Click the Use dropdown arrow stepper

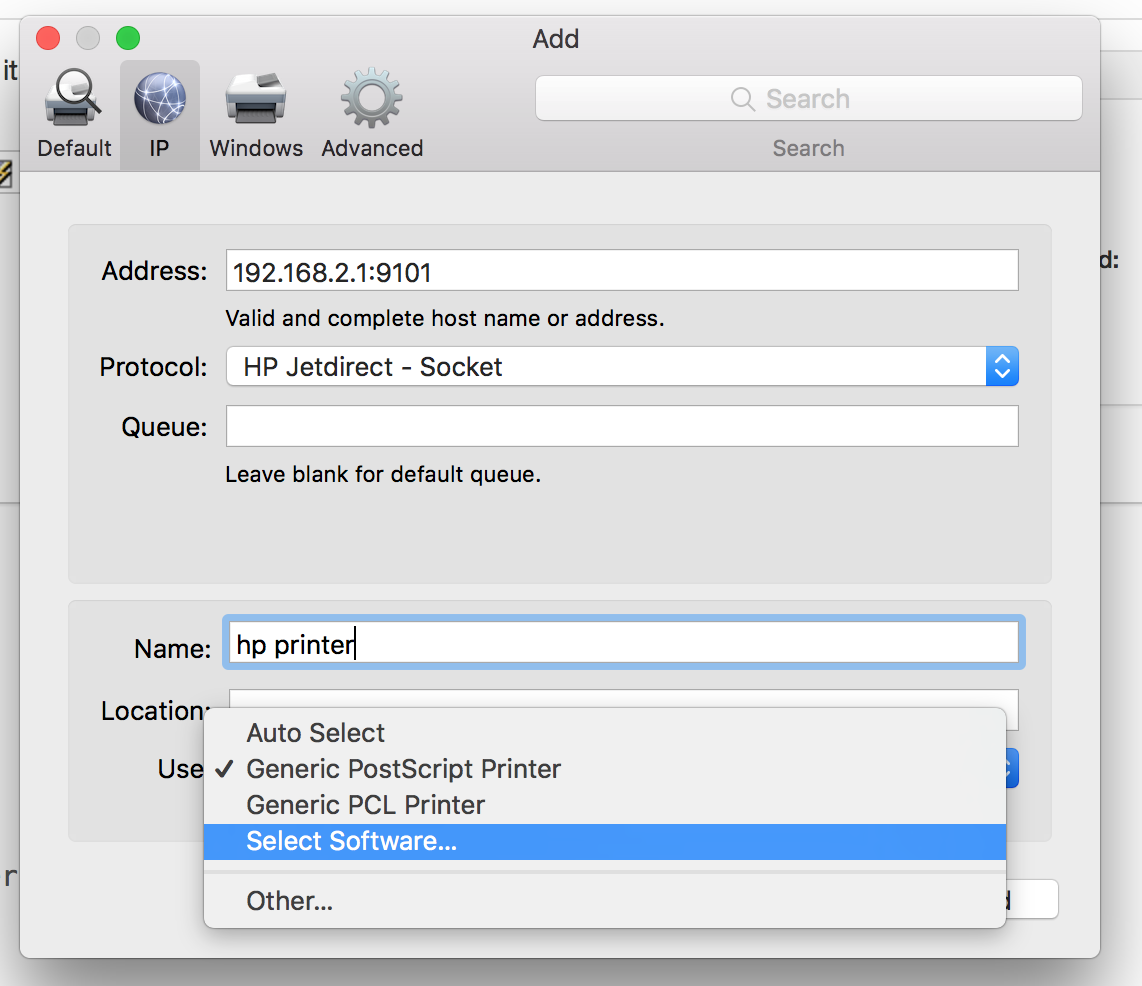tap(1011, 768)
